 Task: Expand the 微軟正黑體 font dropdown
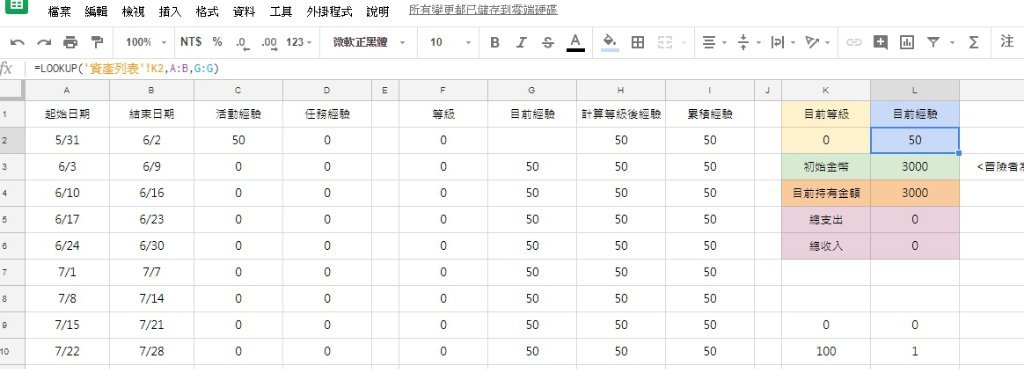[x=369, y=42]
